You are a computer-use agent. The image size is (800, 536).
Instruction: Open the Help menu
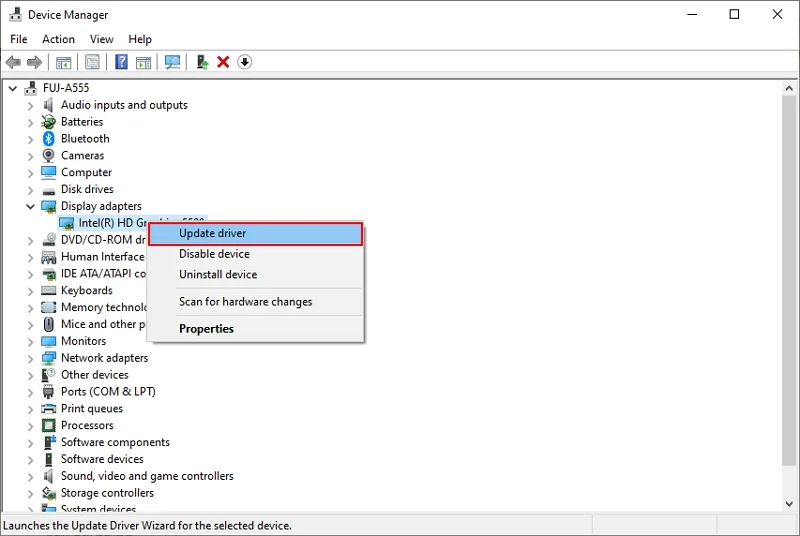point(140,39)
